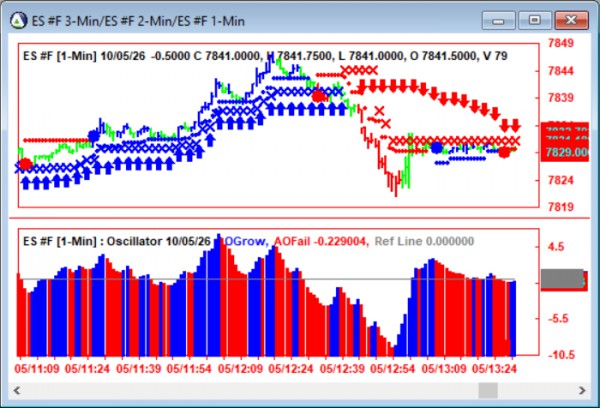Click the AOFail -0.229004 legend label
The height and width of the screenshot is (408, 600).
tap(321, 241)
